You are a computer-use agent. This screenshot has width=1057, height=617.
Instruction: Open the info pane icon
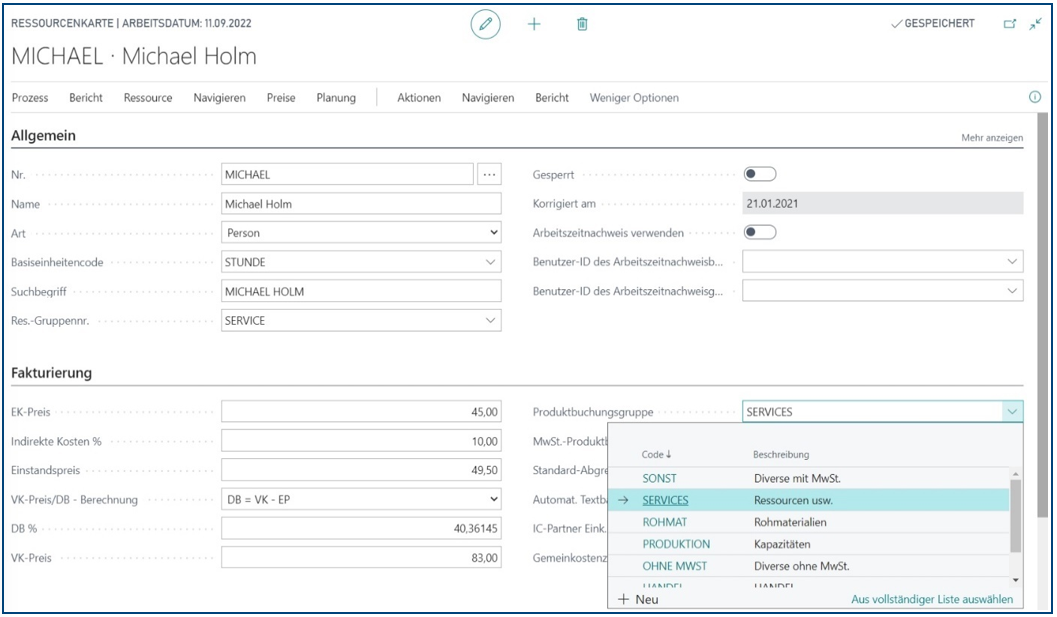1035,97
